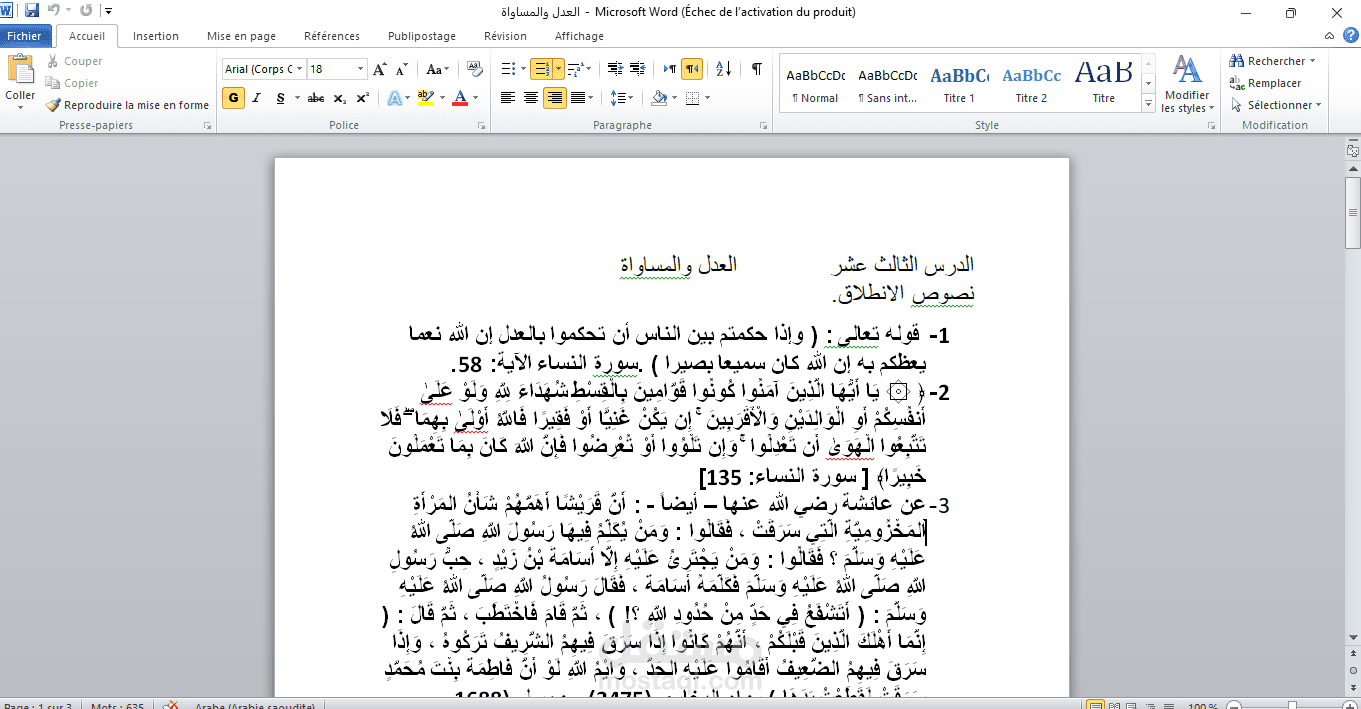Minimize the ribbon with the caret toggle

click(x=1330, y=36)
